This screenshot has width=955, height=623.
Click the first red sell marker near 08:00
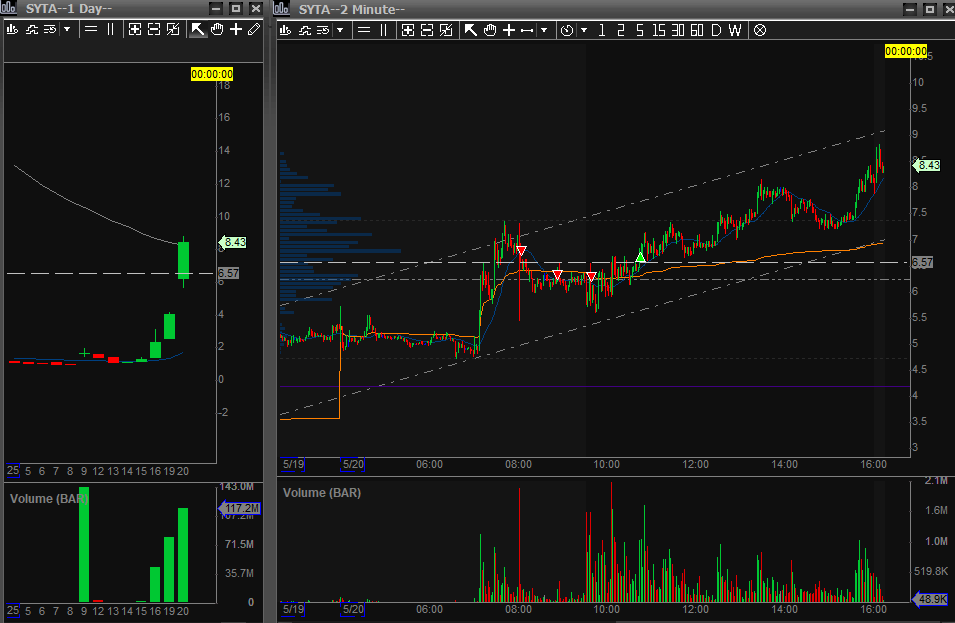tap(521, 250)
